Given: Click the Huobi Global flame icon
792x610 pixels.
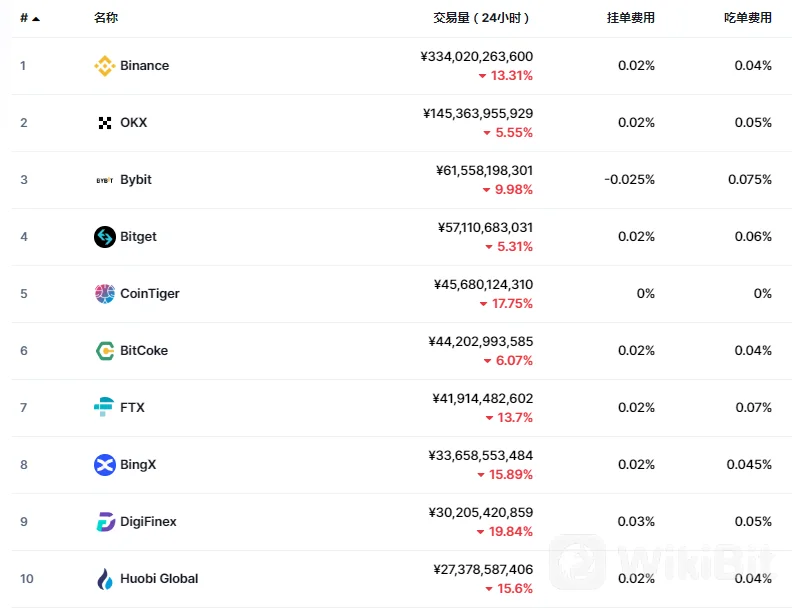Looking at the screenshot, I should point(105,579).
